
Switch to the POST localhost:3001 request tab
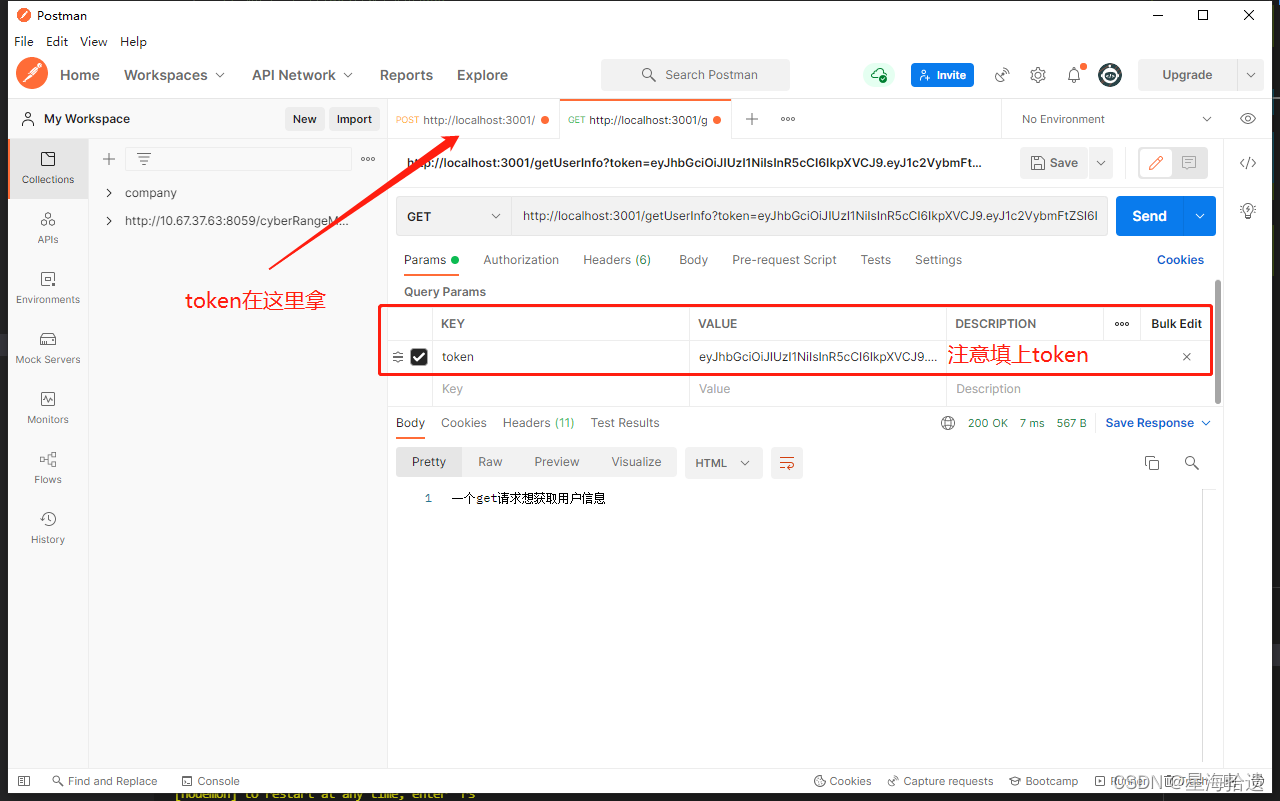pyautogui.click(x=472, y=119)
